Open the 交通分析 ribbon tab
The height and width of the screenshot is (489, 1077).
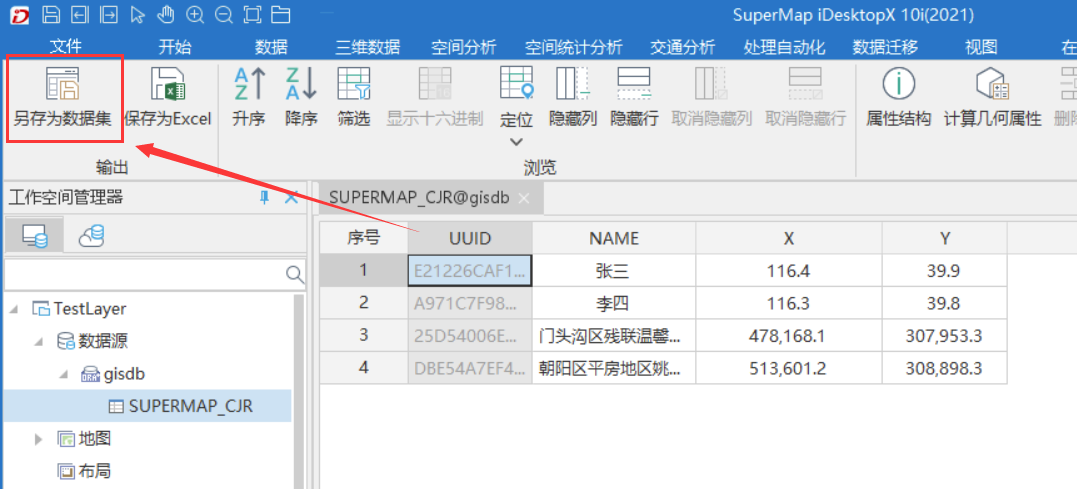pos(683,47)
